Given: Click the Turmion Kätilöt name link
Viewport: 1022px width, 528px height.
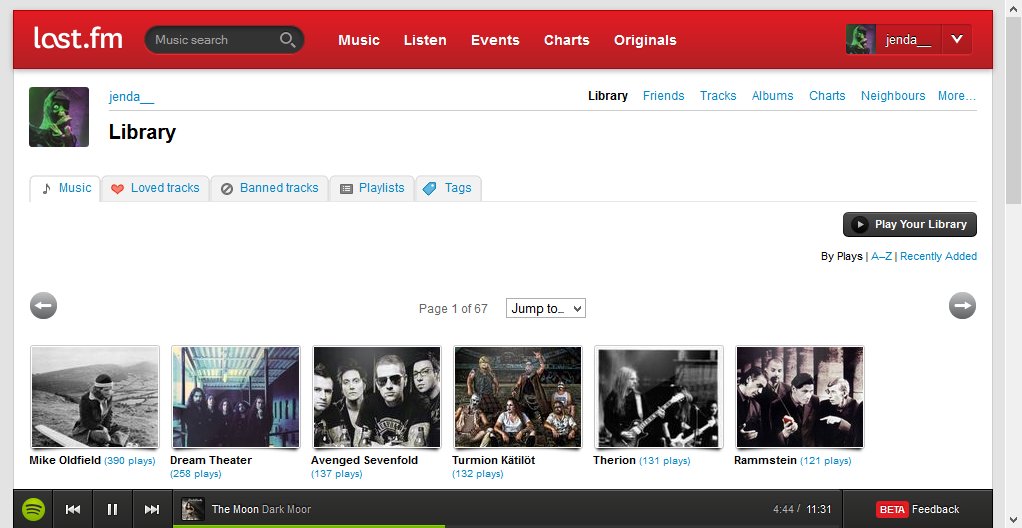Looking at the screenshot, I should click(493, 460).
